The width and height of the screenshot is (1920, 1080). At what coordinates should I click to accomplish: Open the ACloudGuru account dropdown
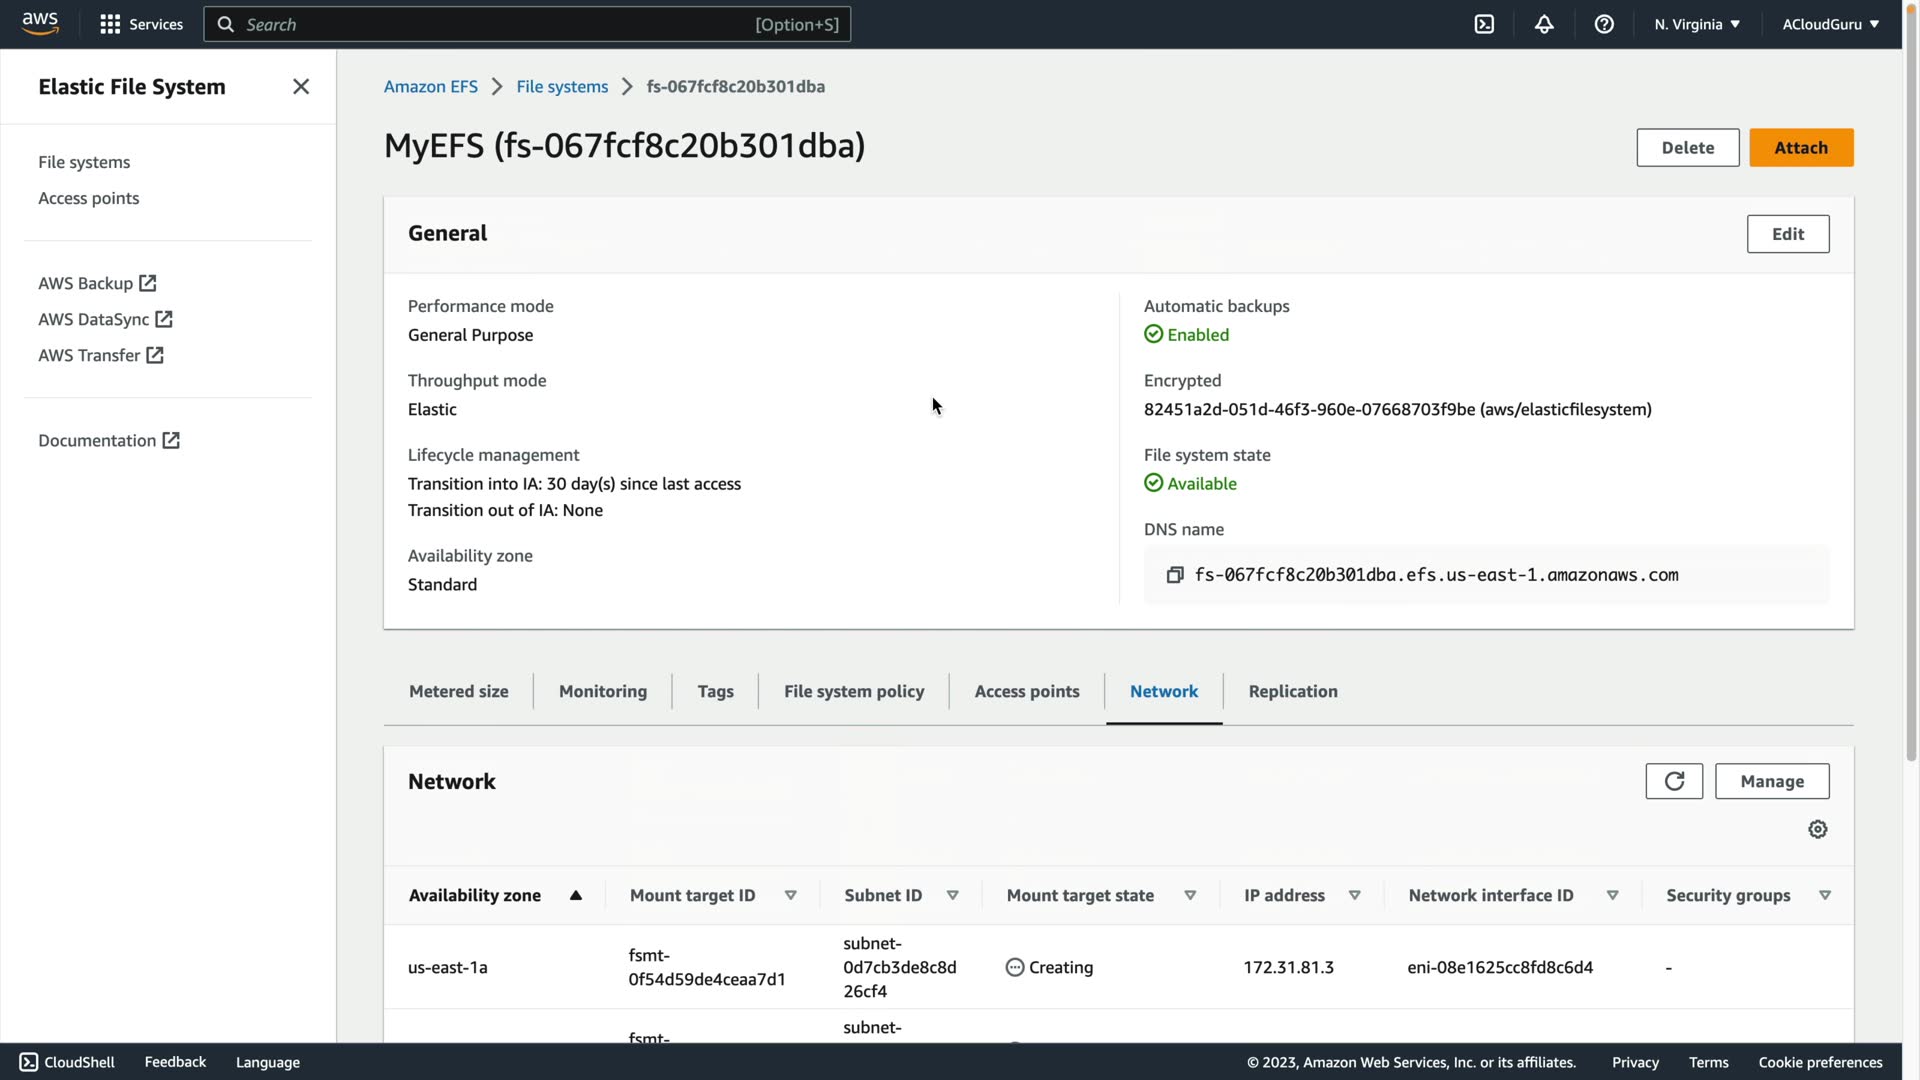coord(1830,24)
